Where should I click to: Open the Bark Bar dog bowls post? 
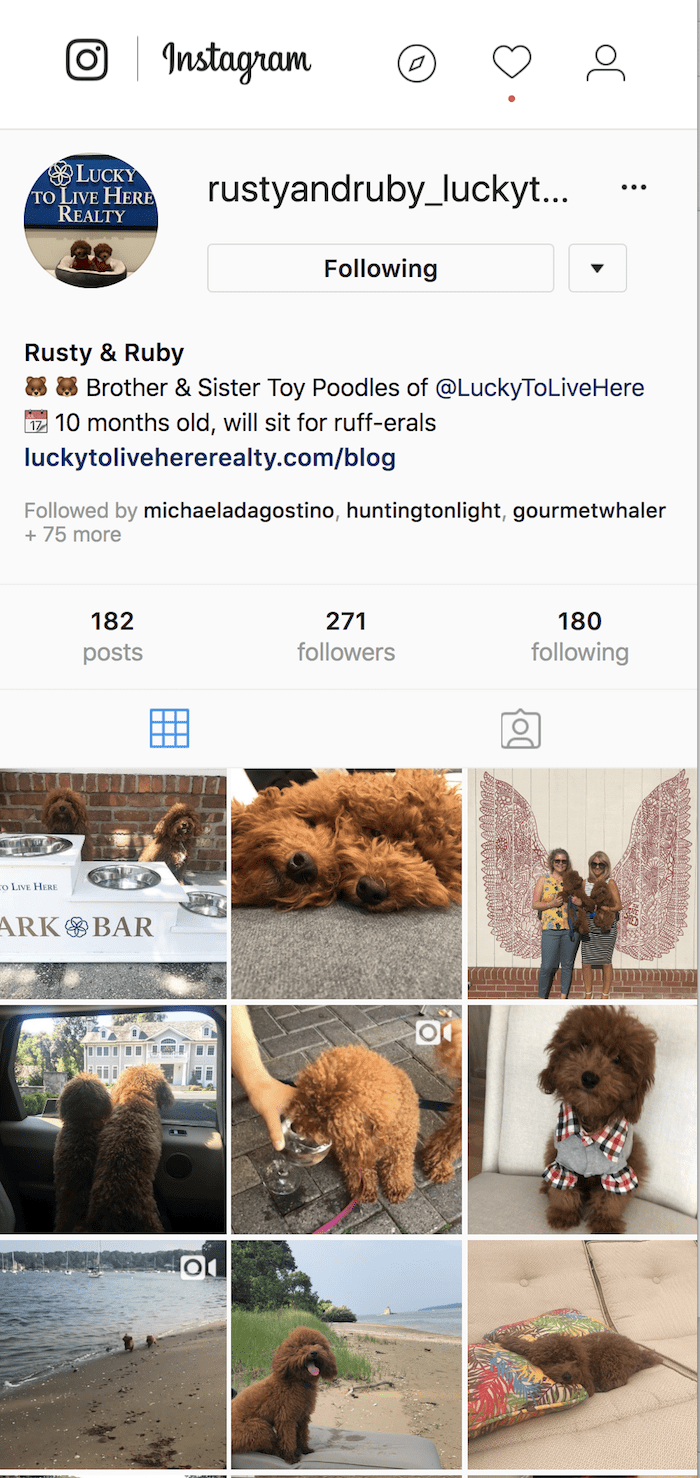pyautogui.click(x=113, y=884)
